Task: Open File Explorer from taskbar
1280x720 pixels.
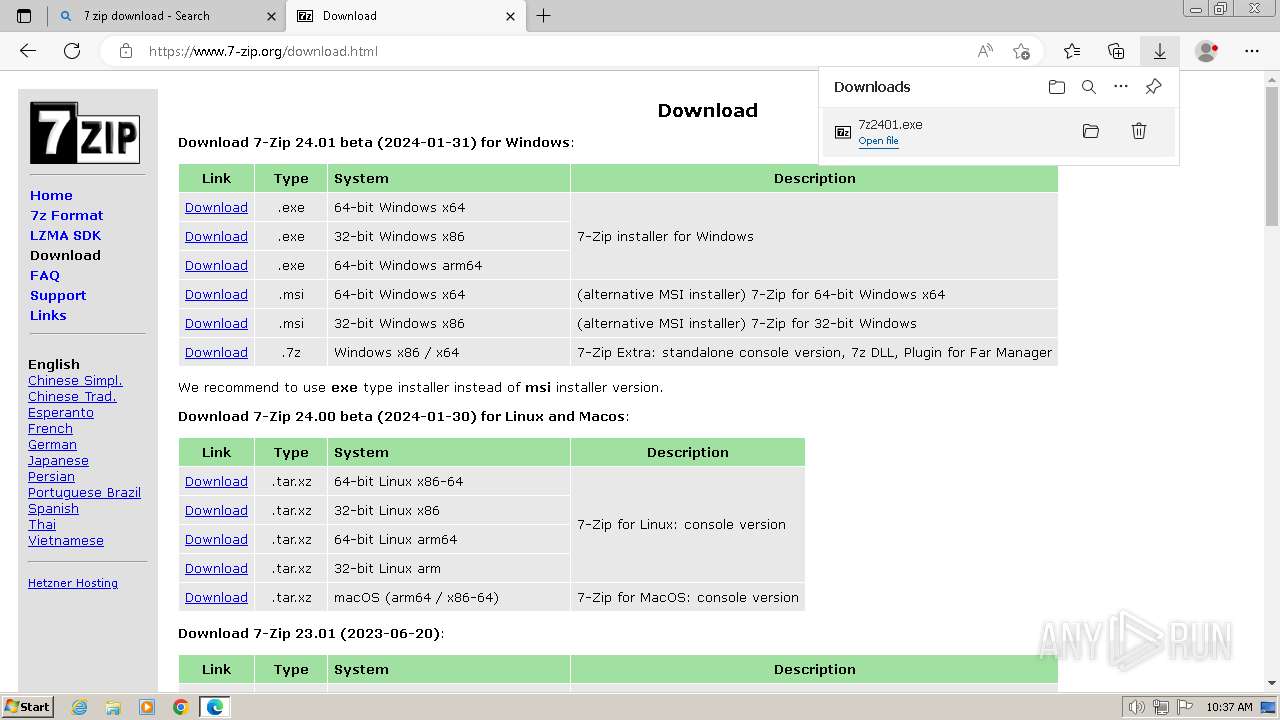Action: coord(113,707)
